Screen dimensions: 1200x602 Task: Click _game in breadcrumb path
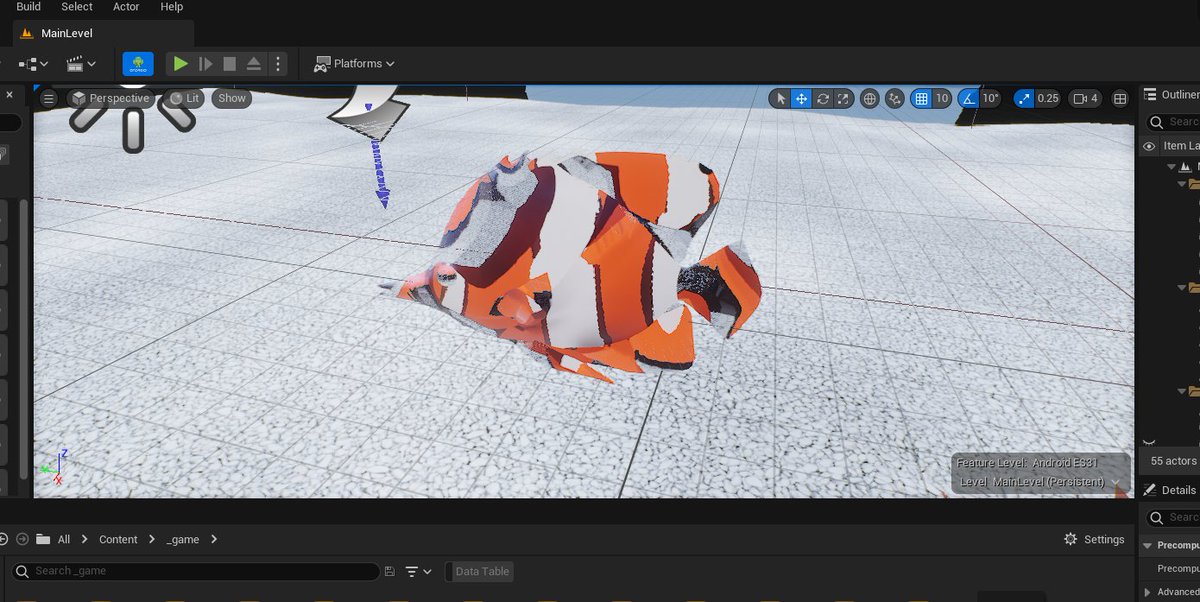(183, 539)
